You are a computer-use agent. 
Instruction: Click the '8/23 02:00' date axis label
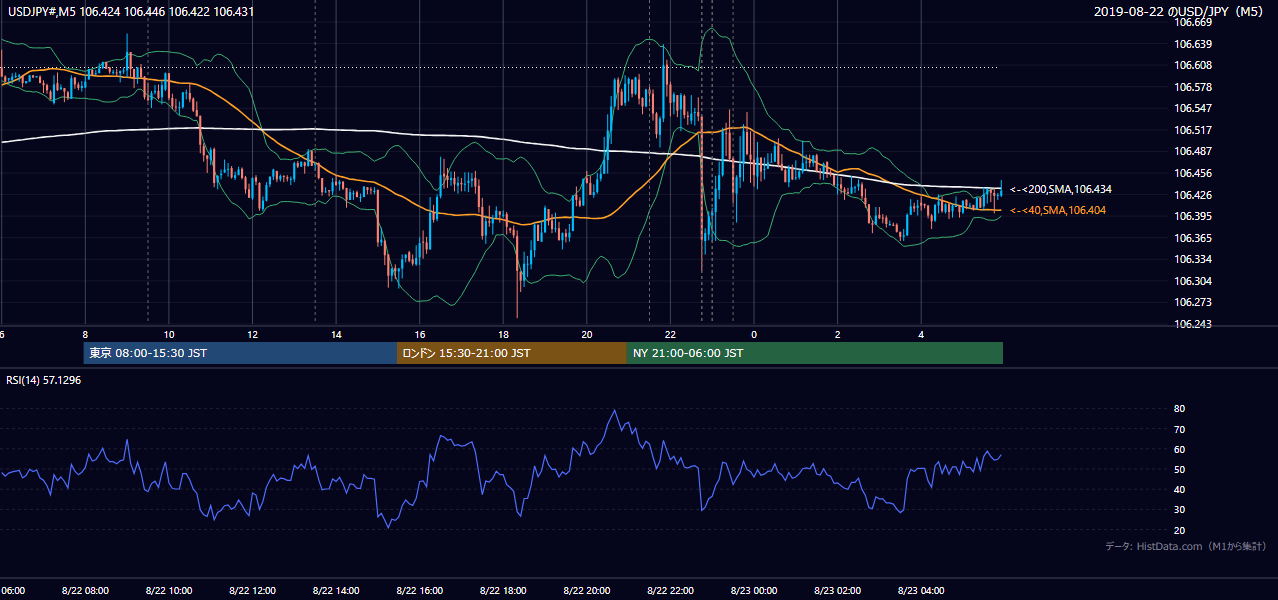pyautogui.click(x=838, y=590)
